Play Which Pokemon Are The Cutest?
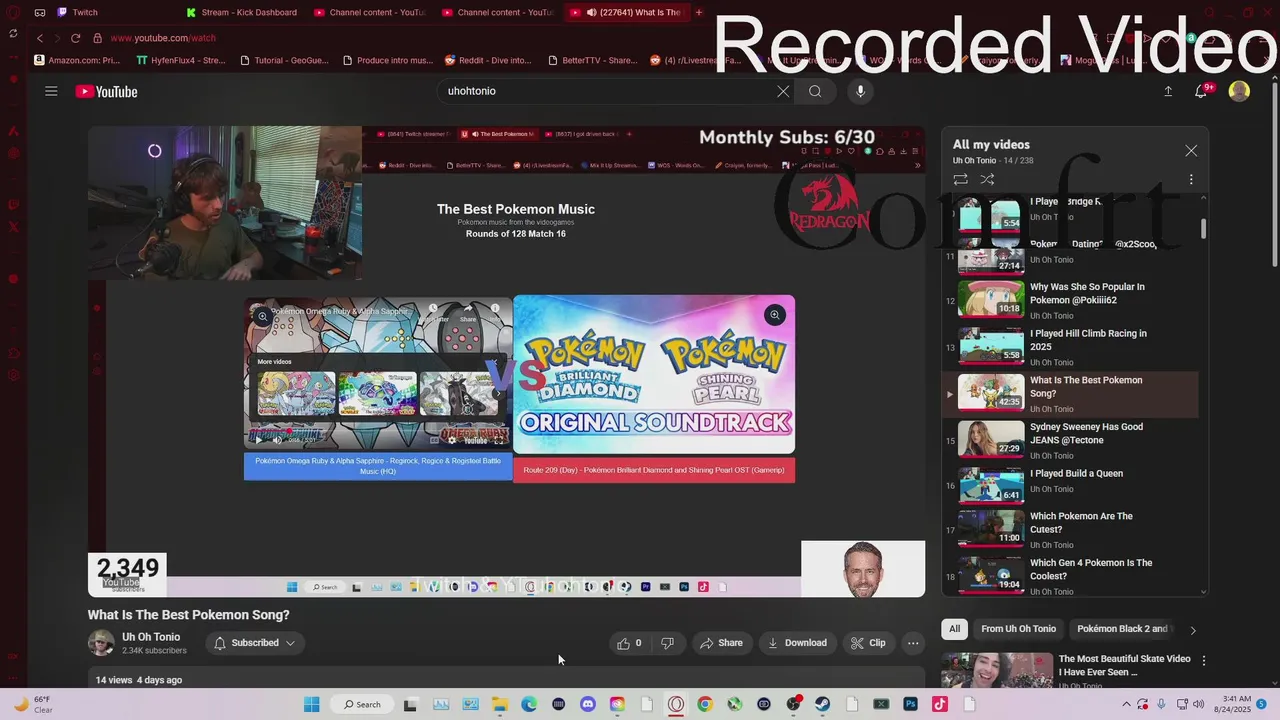This screenshot has width=1280, height=720. coord(1070,529)
